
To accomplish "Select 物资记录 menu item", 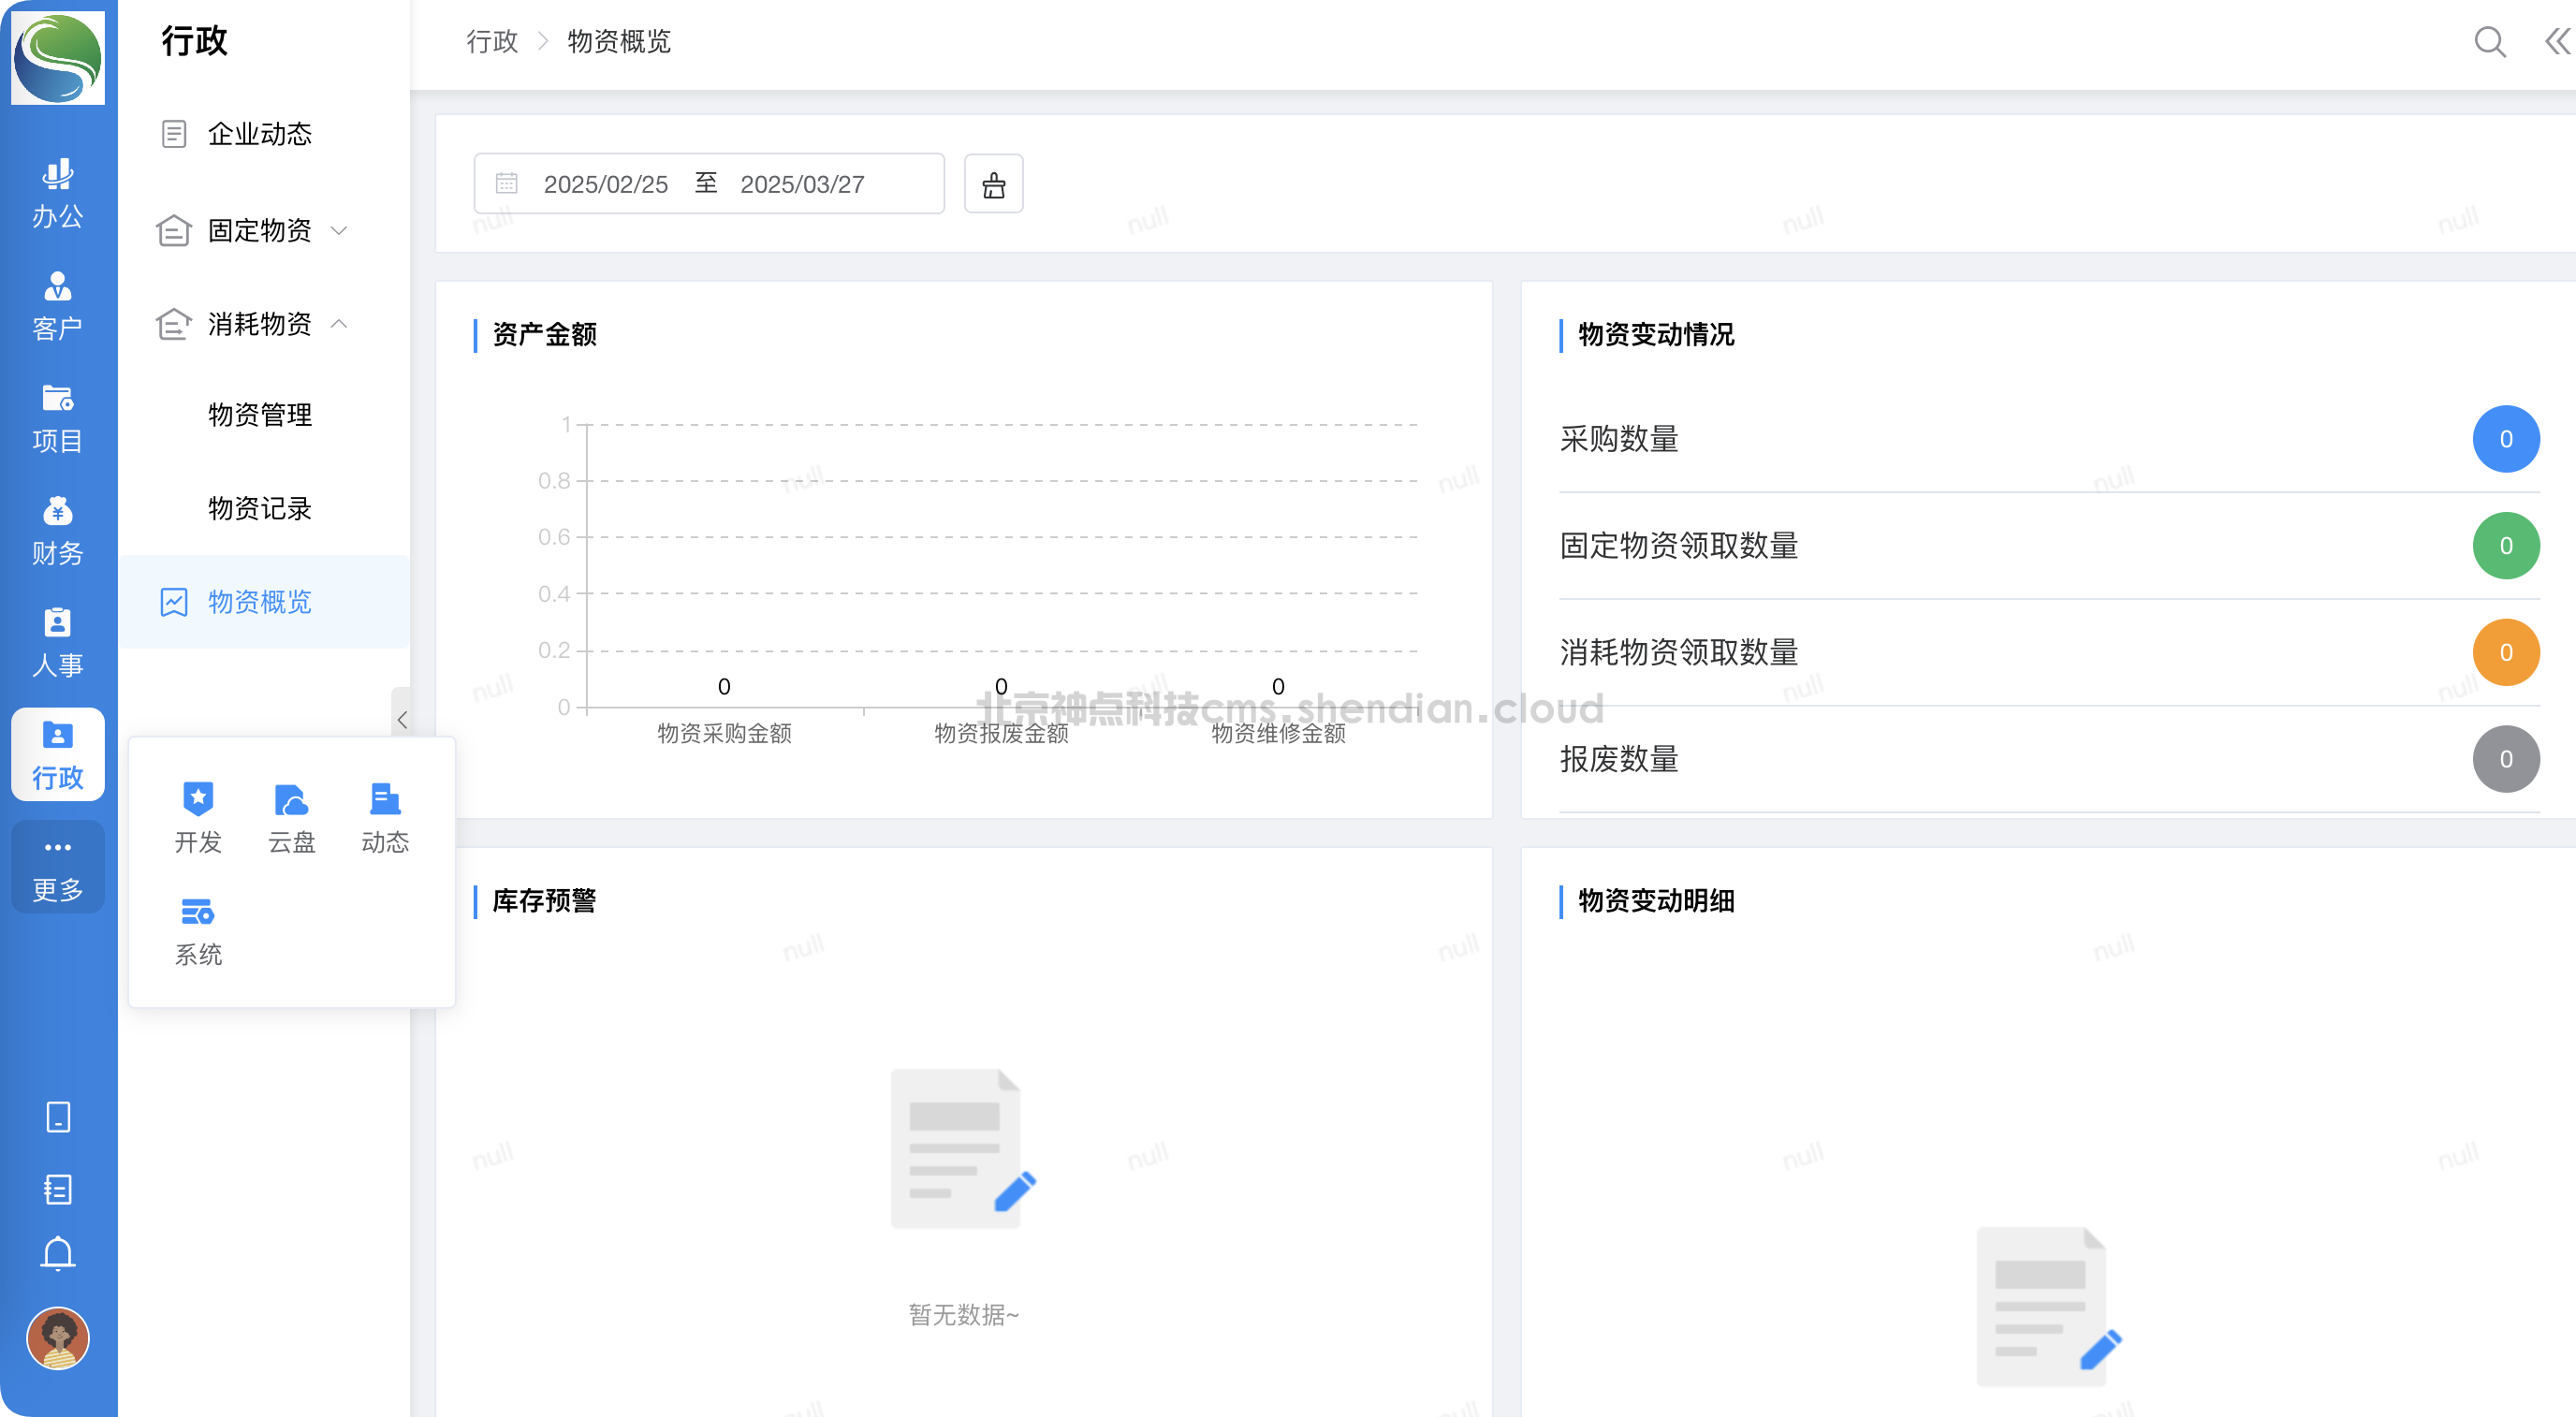I will tap(260, 508).
